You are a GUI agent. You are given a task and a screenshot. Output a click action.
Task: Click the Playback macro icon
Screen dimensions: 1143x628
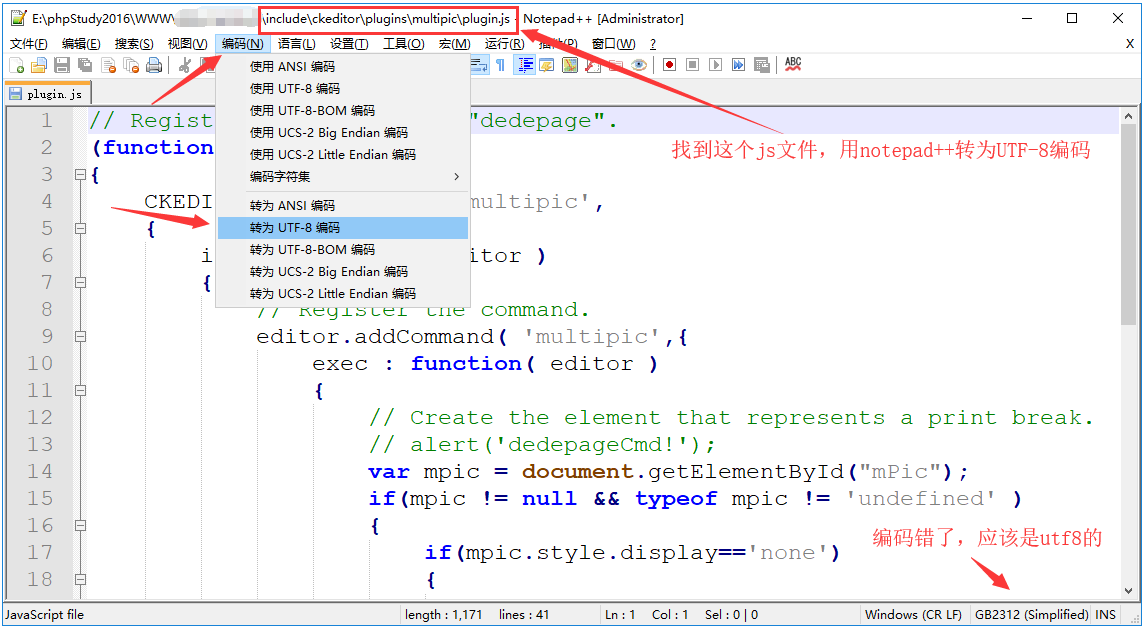(x=715, y=65)
